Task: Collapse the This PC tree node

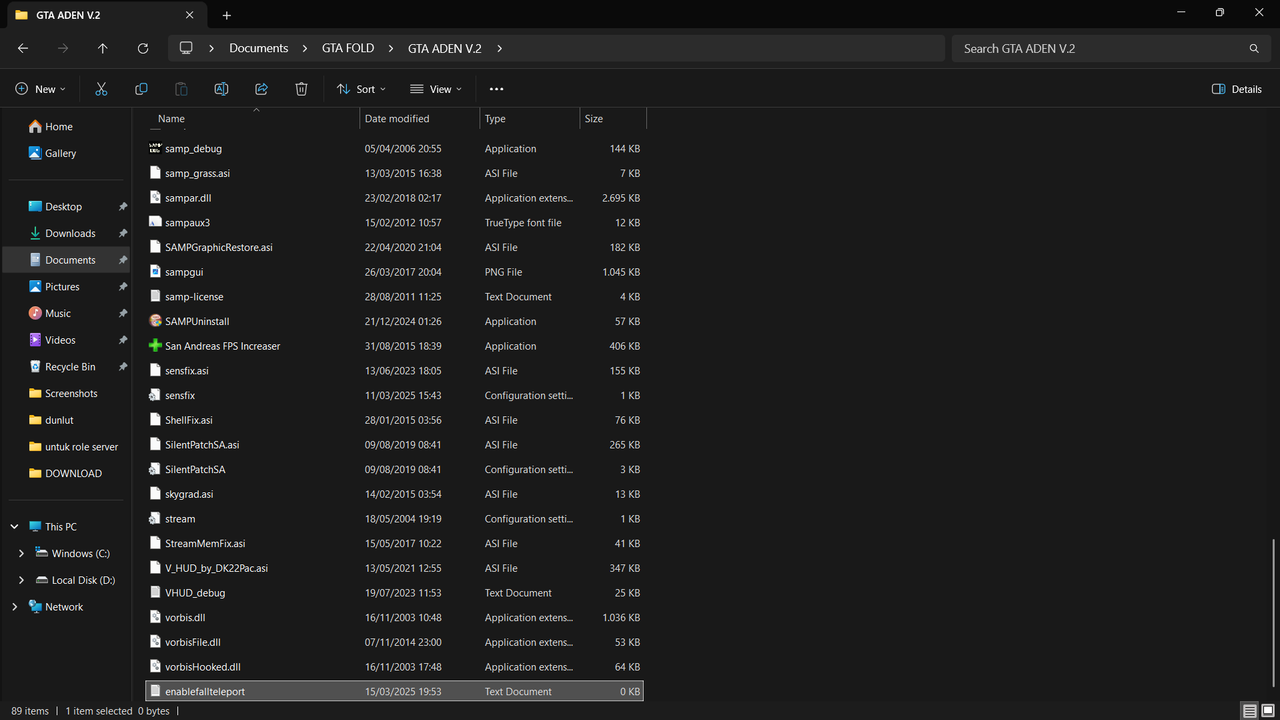Action: (14, 527)
